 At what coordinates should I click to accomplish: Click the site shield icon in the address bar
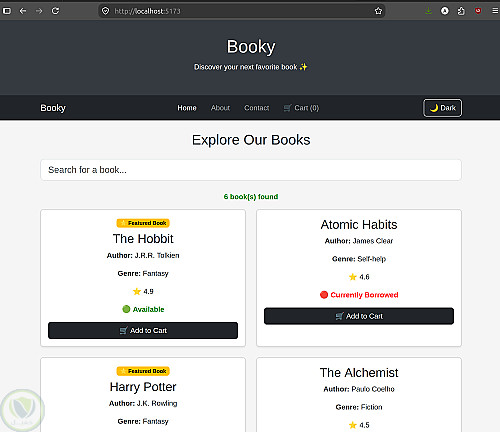(106, 11)
